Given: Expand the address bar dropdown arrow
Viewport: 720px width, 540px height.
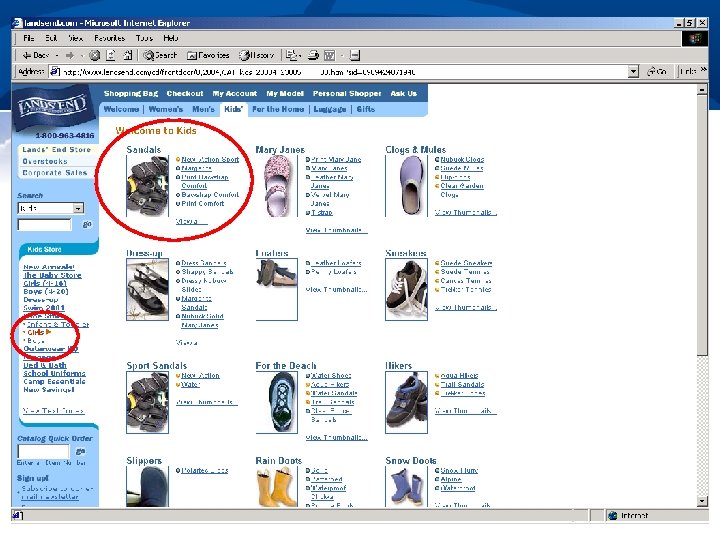Looking at the screenshot, I should click(634, 72).
